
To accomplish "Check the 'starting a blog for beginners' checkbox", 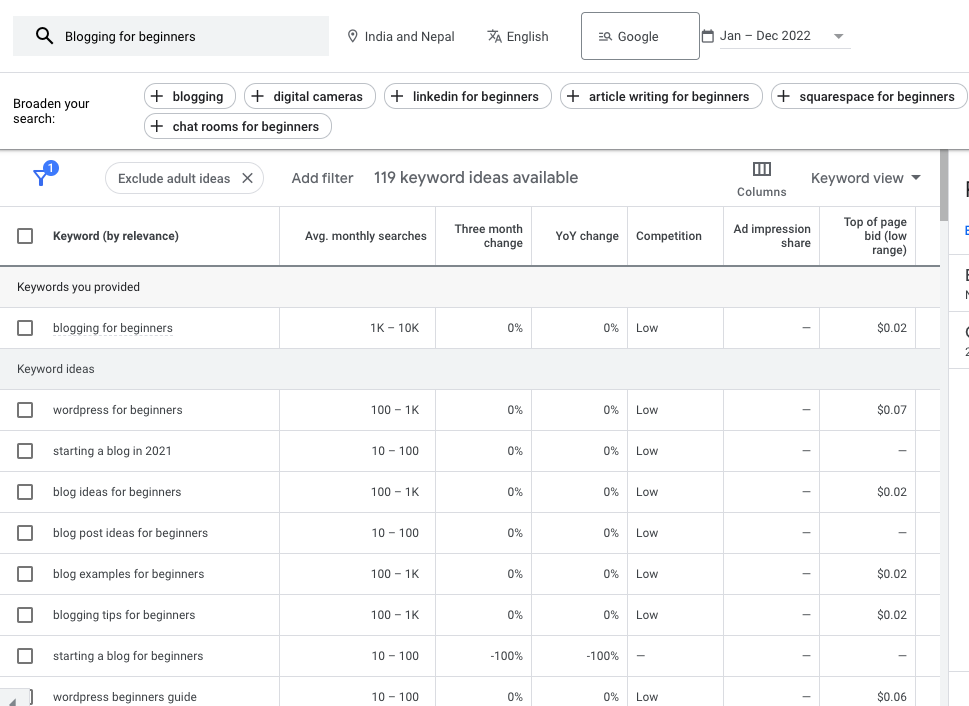I will point(25,656).
